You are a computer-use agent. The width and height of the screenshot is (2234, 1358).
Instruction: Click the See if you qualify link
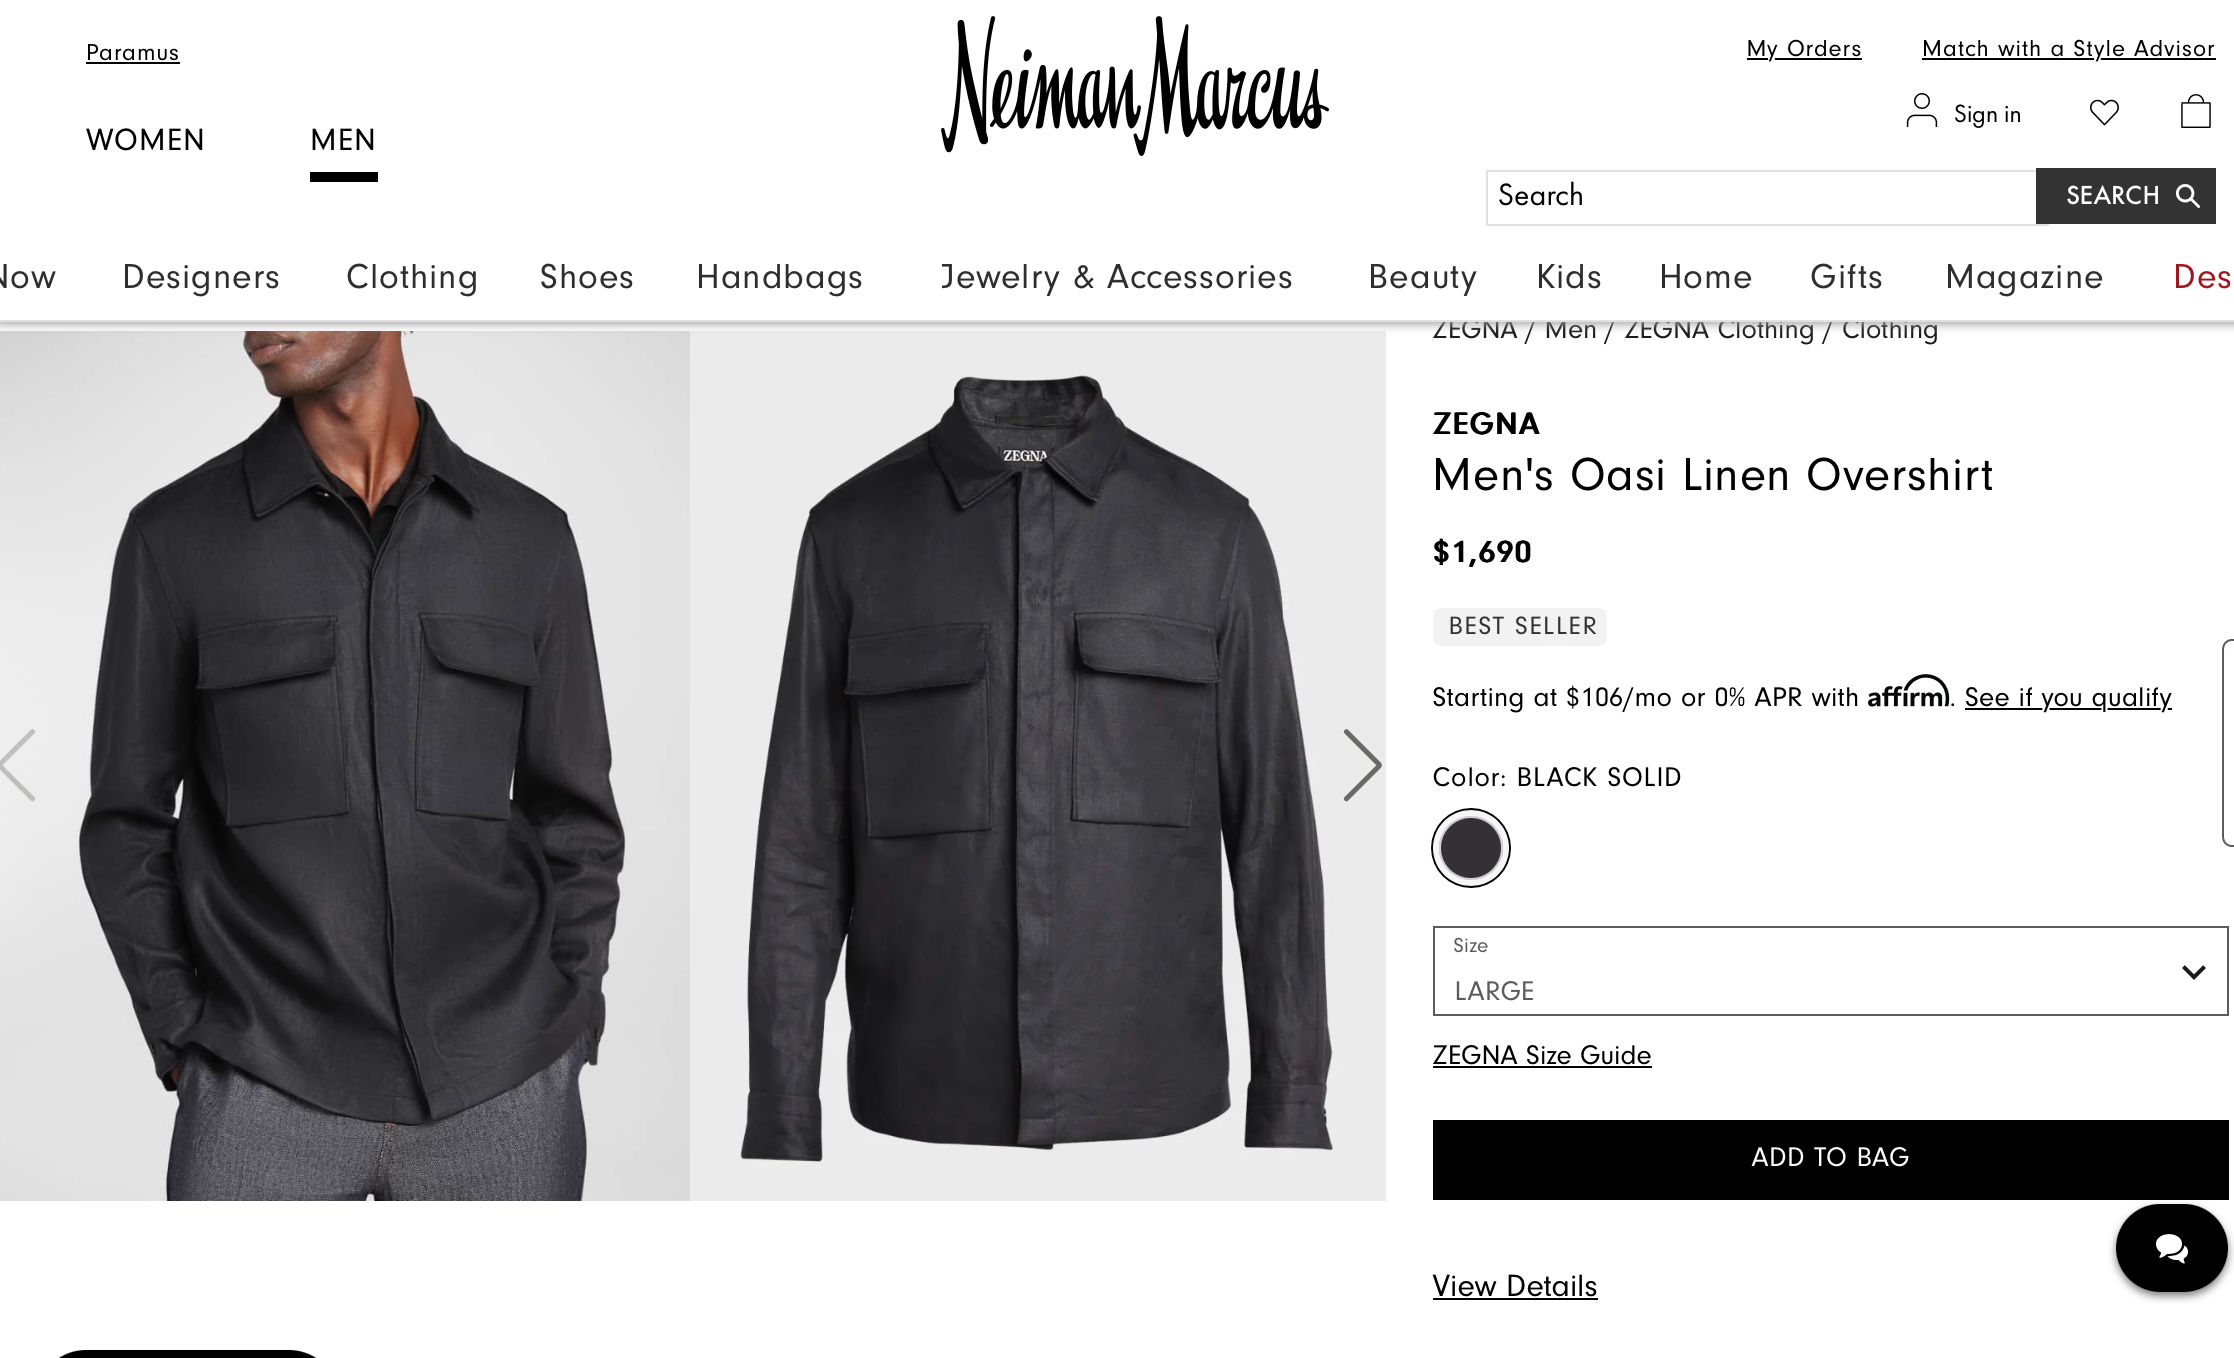(x=2066, y=697)
